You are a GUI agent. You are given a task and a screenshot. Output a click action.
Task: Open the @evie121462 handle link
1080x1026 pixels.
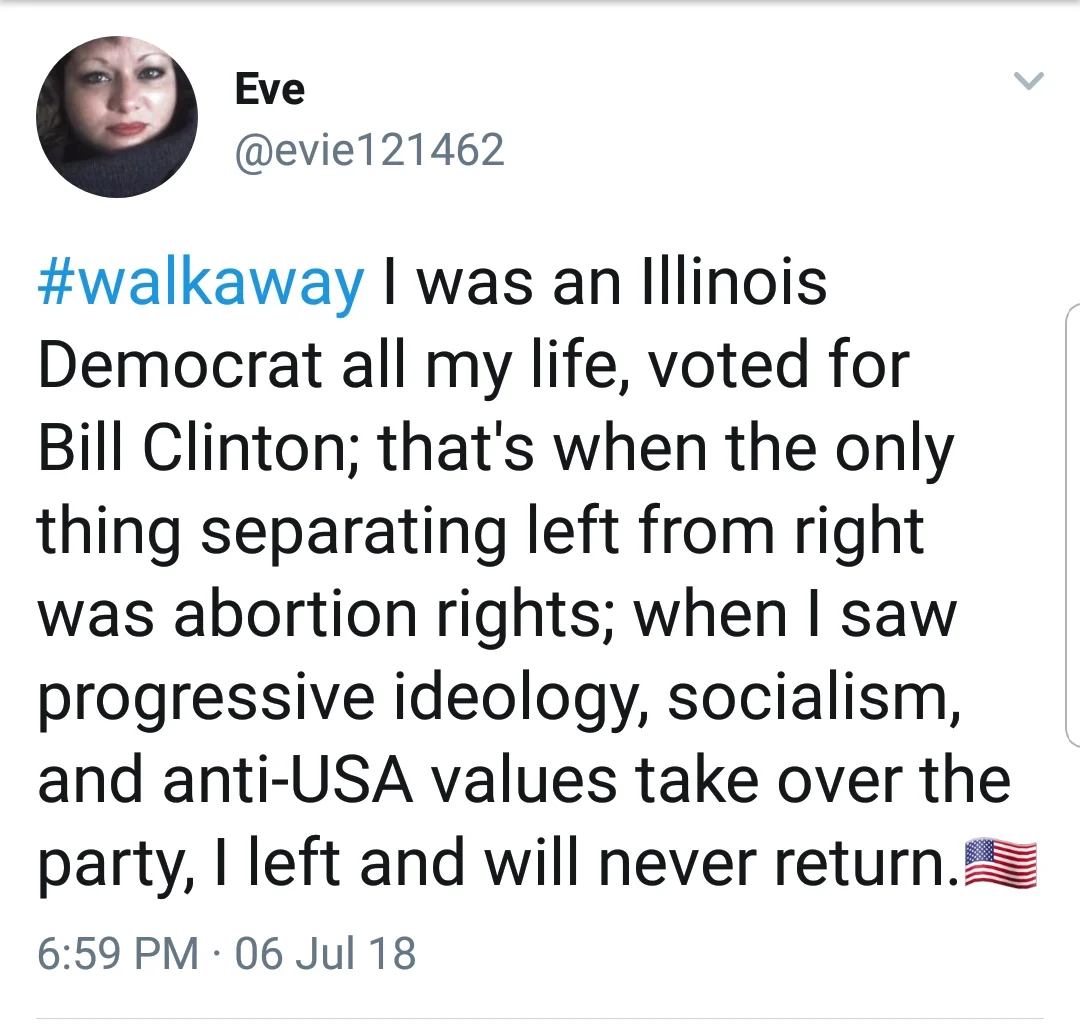click(x=370, y=150)
